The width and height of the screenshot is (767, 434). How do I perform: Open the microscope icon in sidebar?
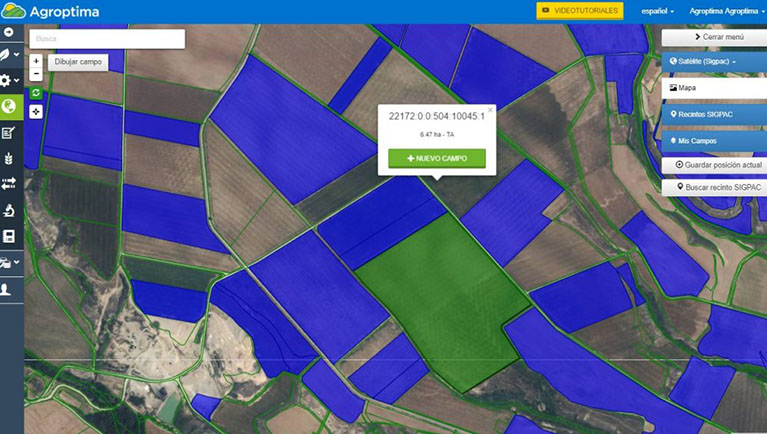pos(10,210)
